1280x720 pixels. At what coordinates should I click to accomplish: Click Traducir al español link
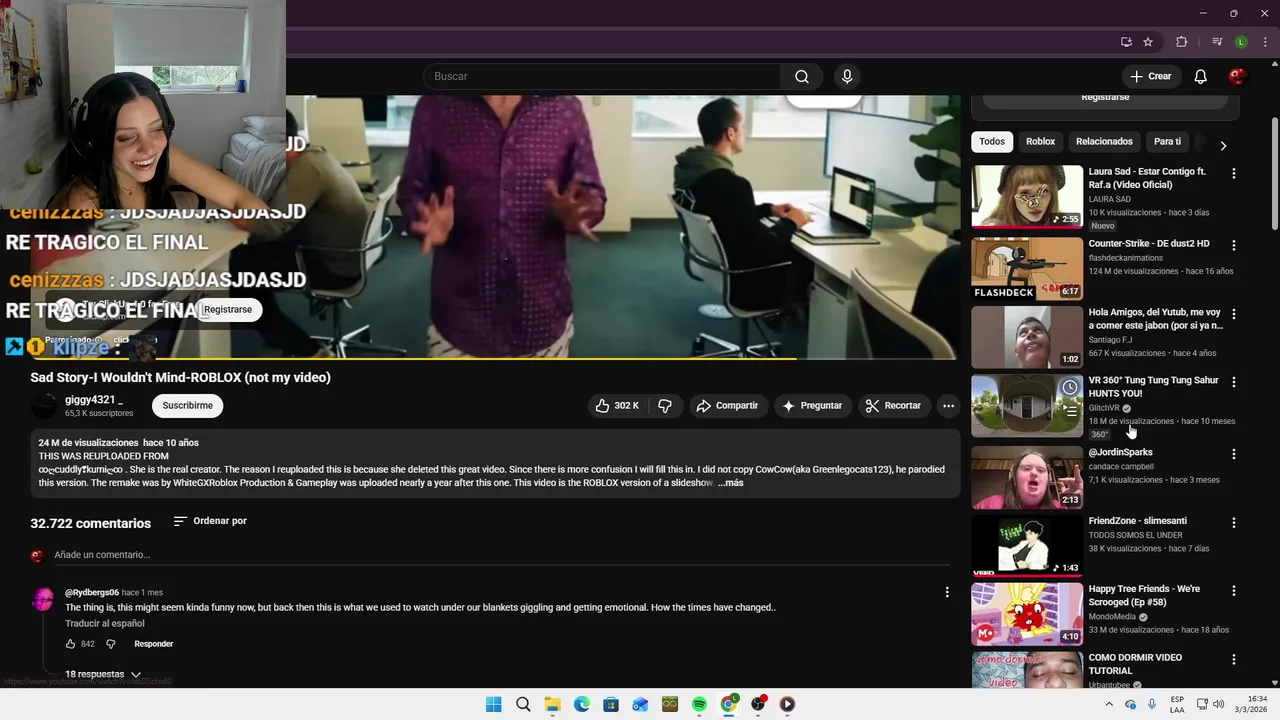[105, 624]
